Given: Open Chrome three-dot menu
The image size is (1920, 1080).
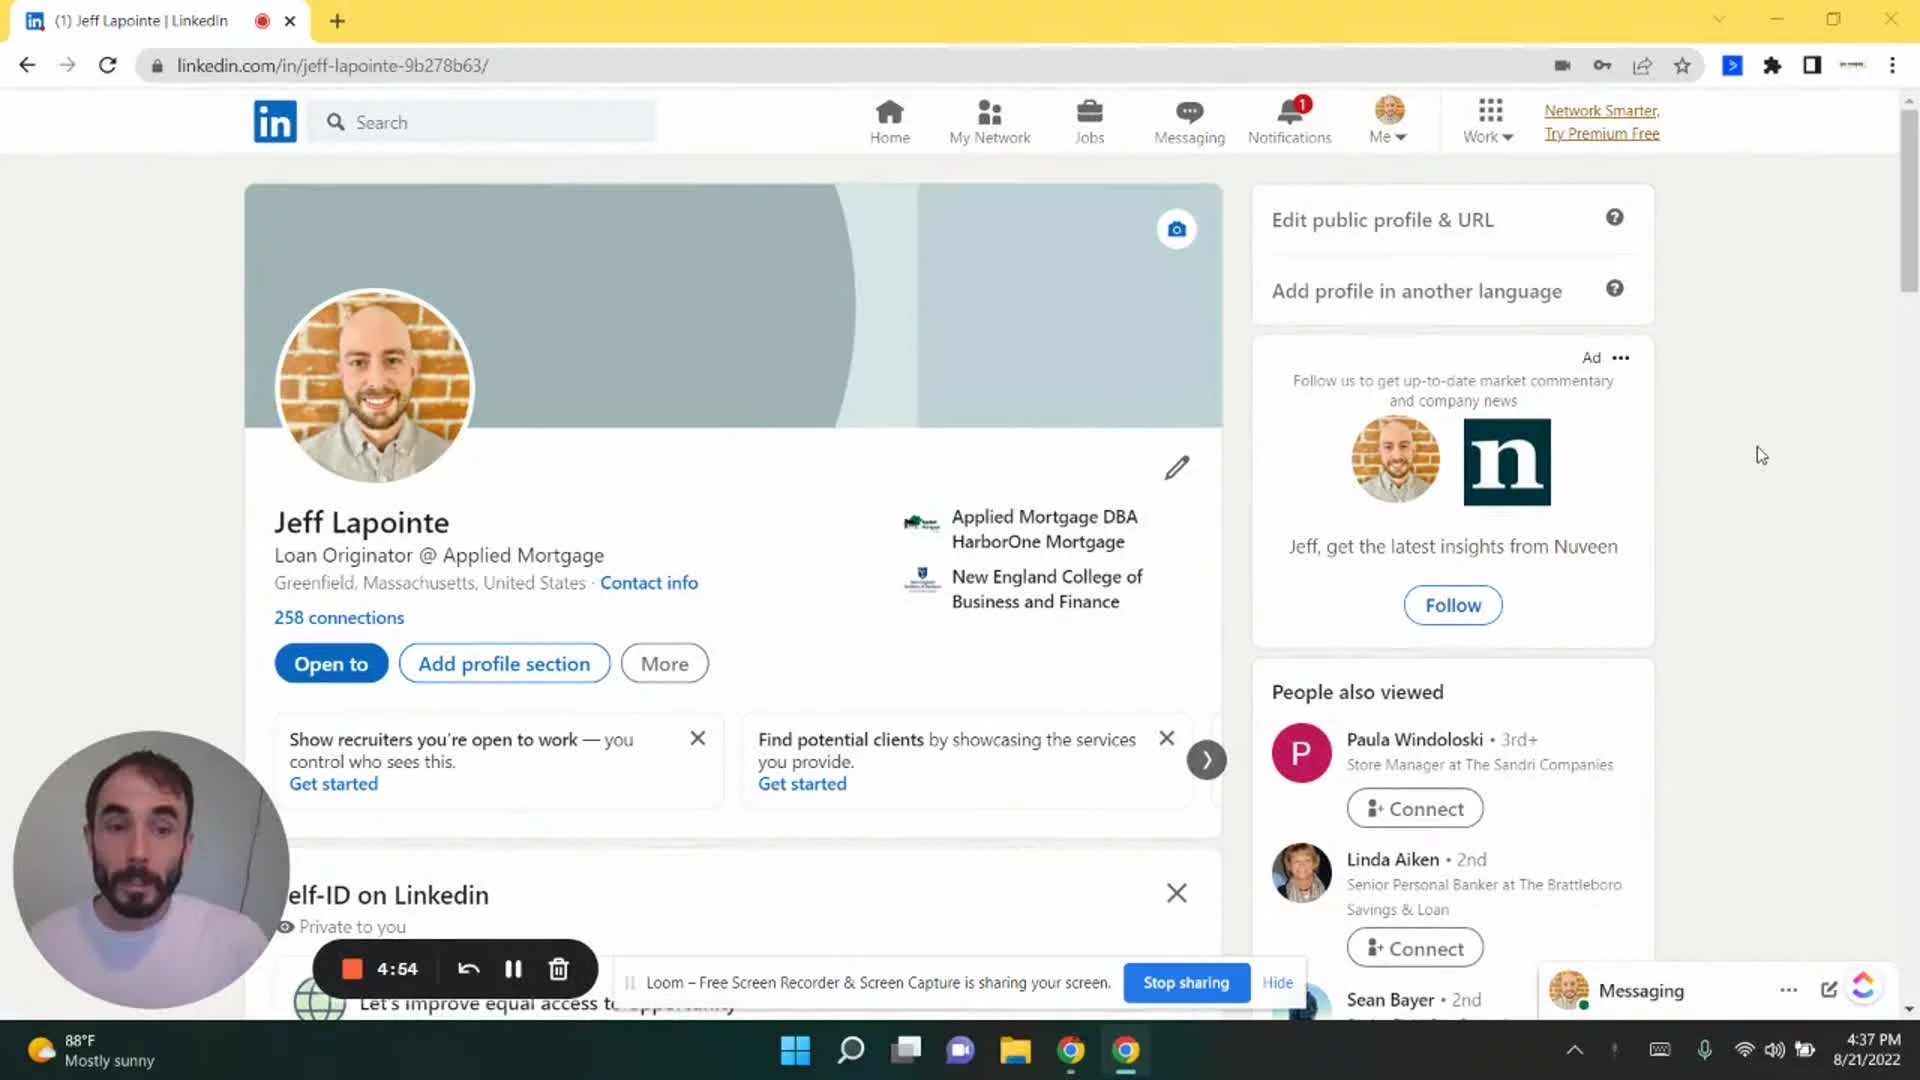Looking at the screenshot, I should coord(1892,66).
